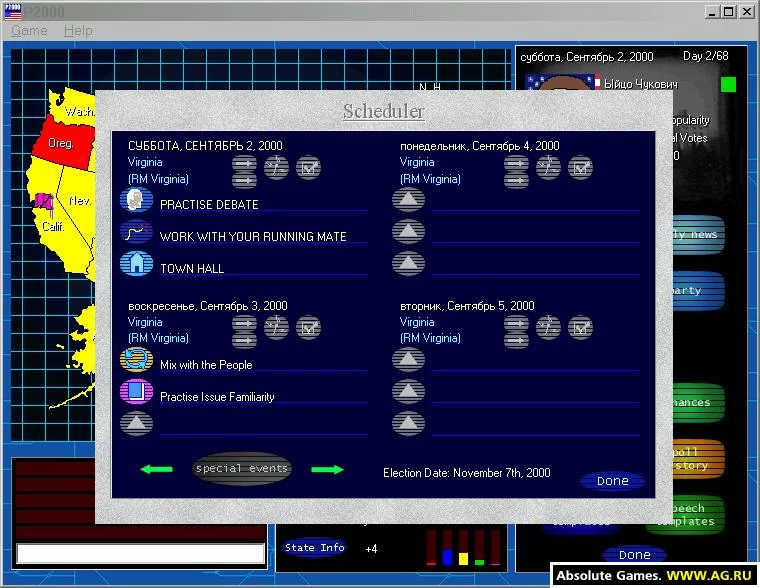Open the empty third activity slot on September 3
Image resolution: width=760 pixels, height=588 pixels.
pyautogui.click(x=137, y=424)
